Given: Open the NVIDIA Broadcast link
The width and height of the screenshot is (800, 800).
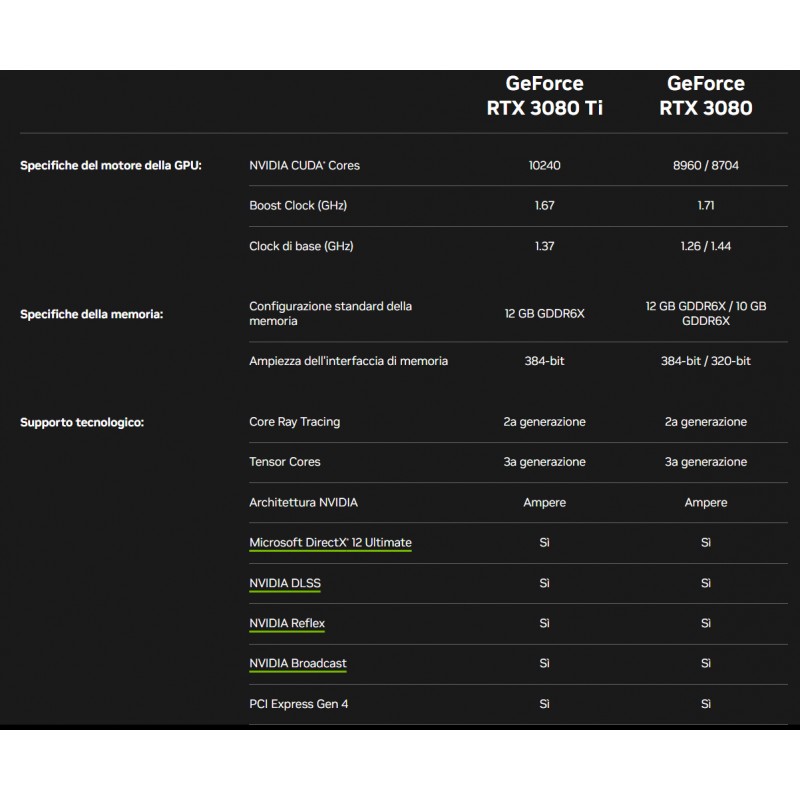Looking at the screenshot, I should pyautogui.click(x=297, y=664).
